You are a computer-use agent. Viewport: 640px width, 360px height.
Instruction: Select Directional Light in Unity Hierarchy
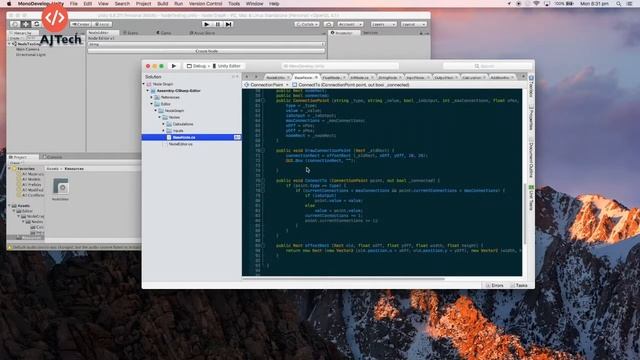[31, 54]
